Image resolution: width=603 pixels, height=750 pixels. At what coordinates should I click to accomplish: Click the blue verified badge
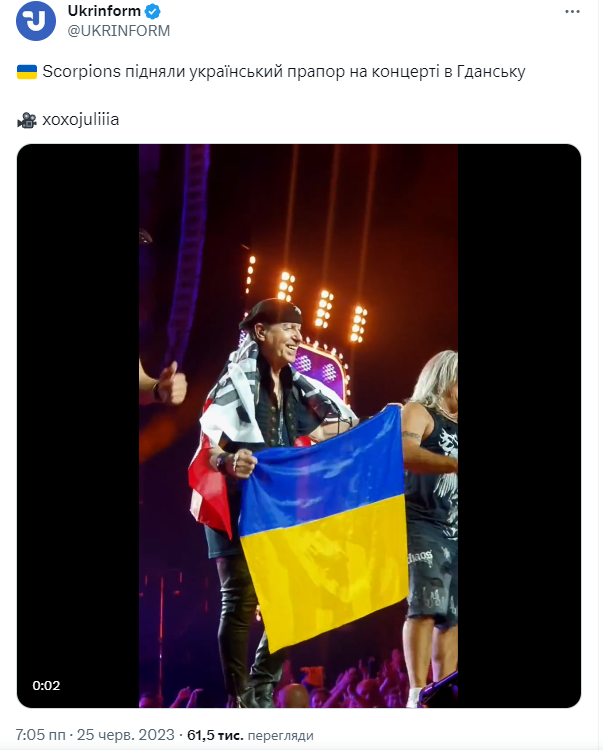pos(153,11)
